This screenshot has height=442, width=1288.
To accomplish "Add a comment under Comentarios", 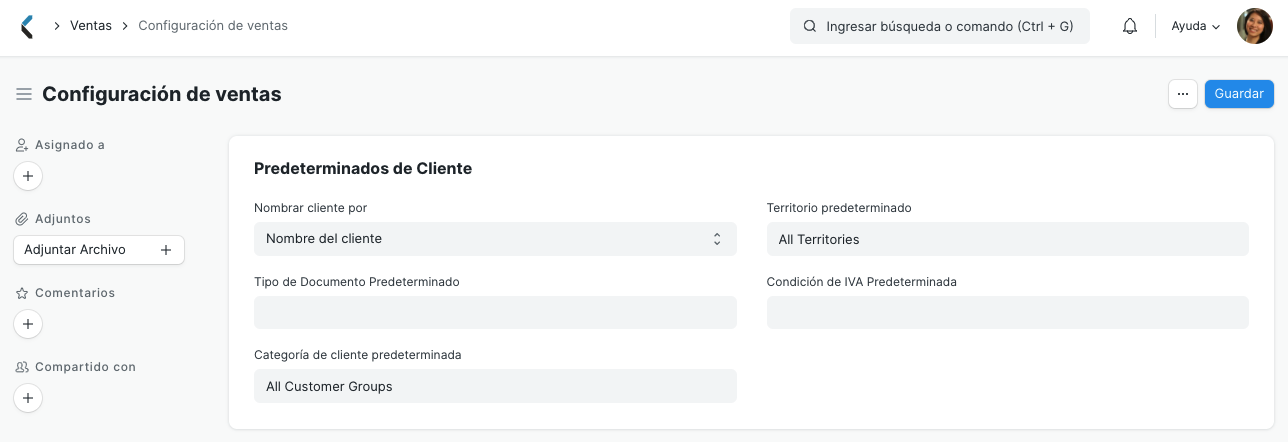I will pyautogui.click(x=28, y=324).
